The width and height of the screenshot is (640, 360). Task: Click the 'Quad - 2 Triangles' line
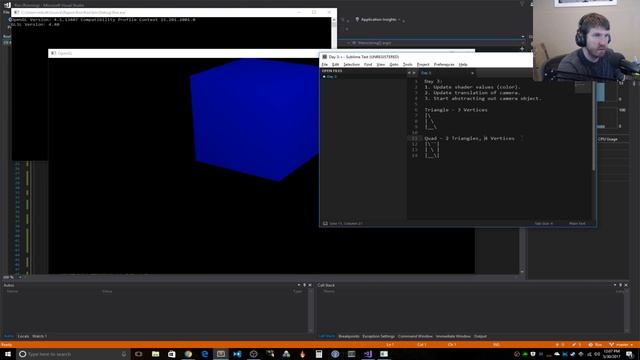[x=469, y=138]
